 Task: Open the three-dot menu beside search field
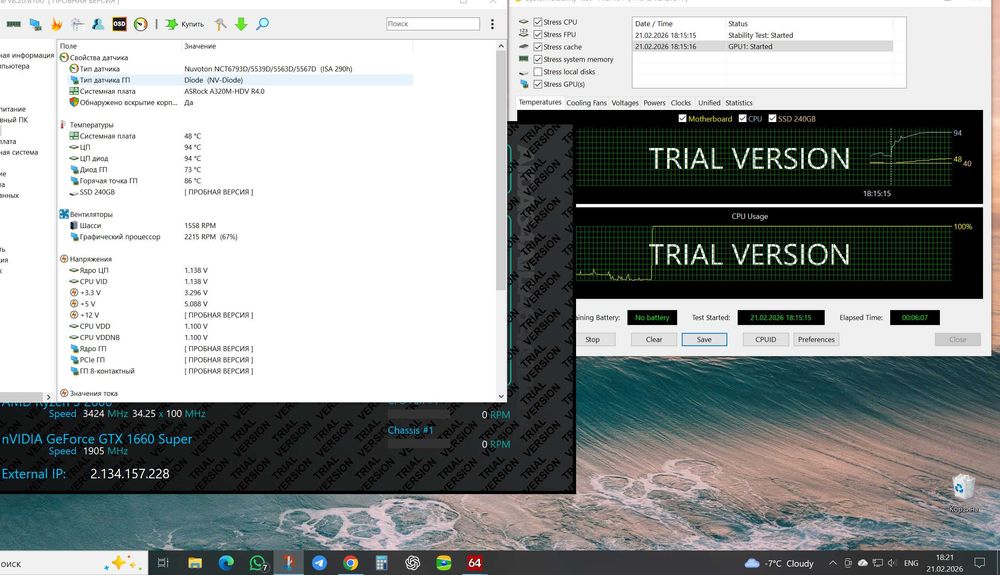click(492, 23)
